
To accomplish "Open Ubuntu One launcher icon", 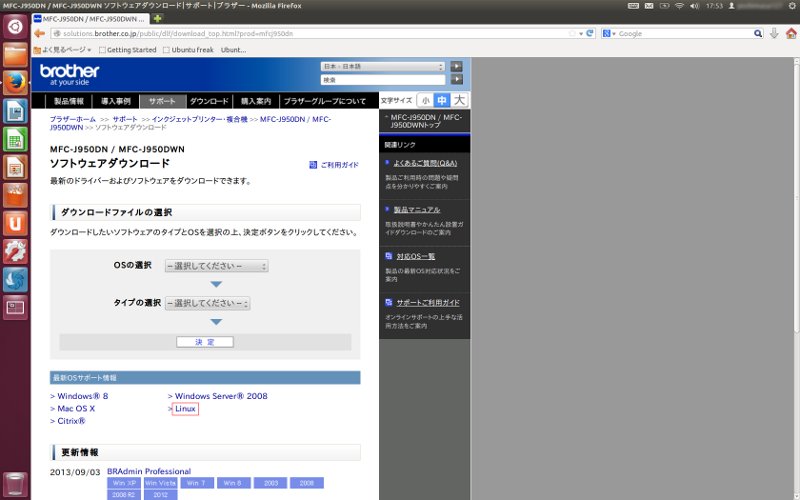I will [x=15, y=223].
